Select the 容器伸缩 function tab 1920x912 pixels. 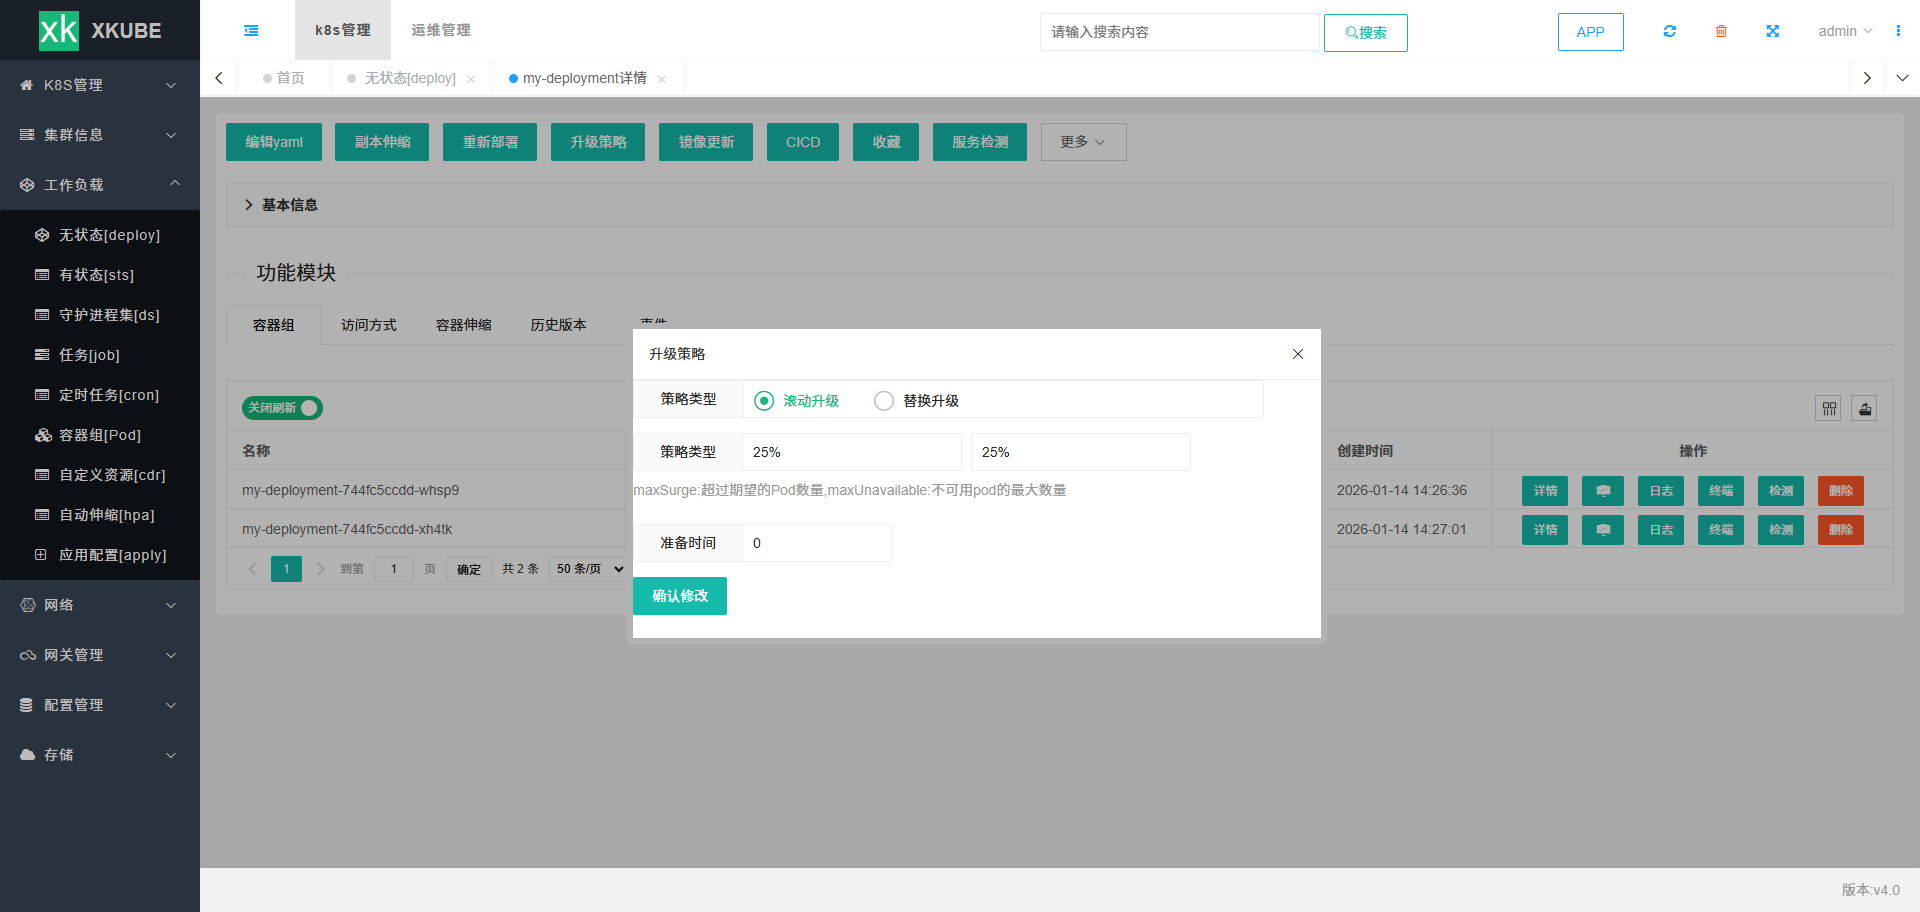click(463, 325)
